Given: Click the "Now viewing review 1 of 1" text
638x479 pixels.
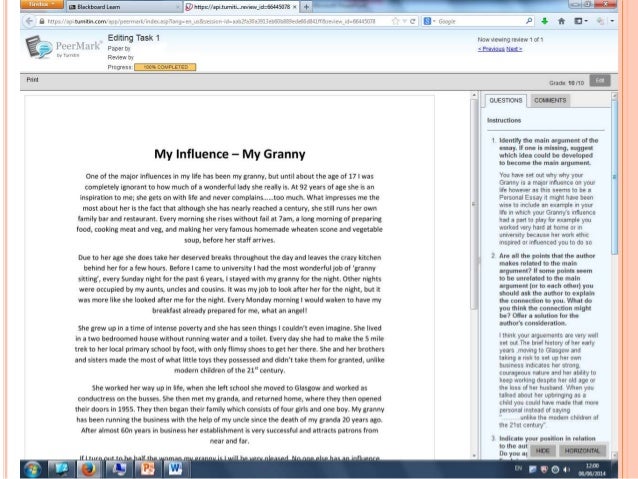Looking at the screenshot, I should [x=510, y=40].
